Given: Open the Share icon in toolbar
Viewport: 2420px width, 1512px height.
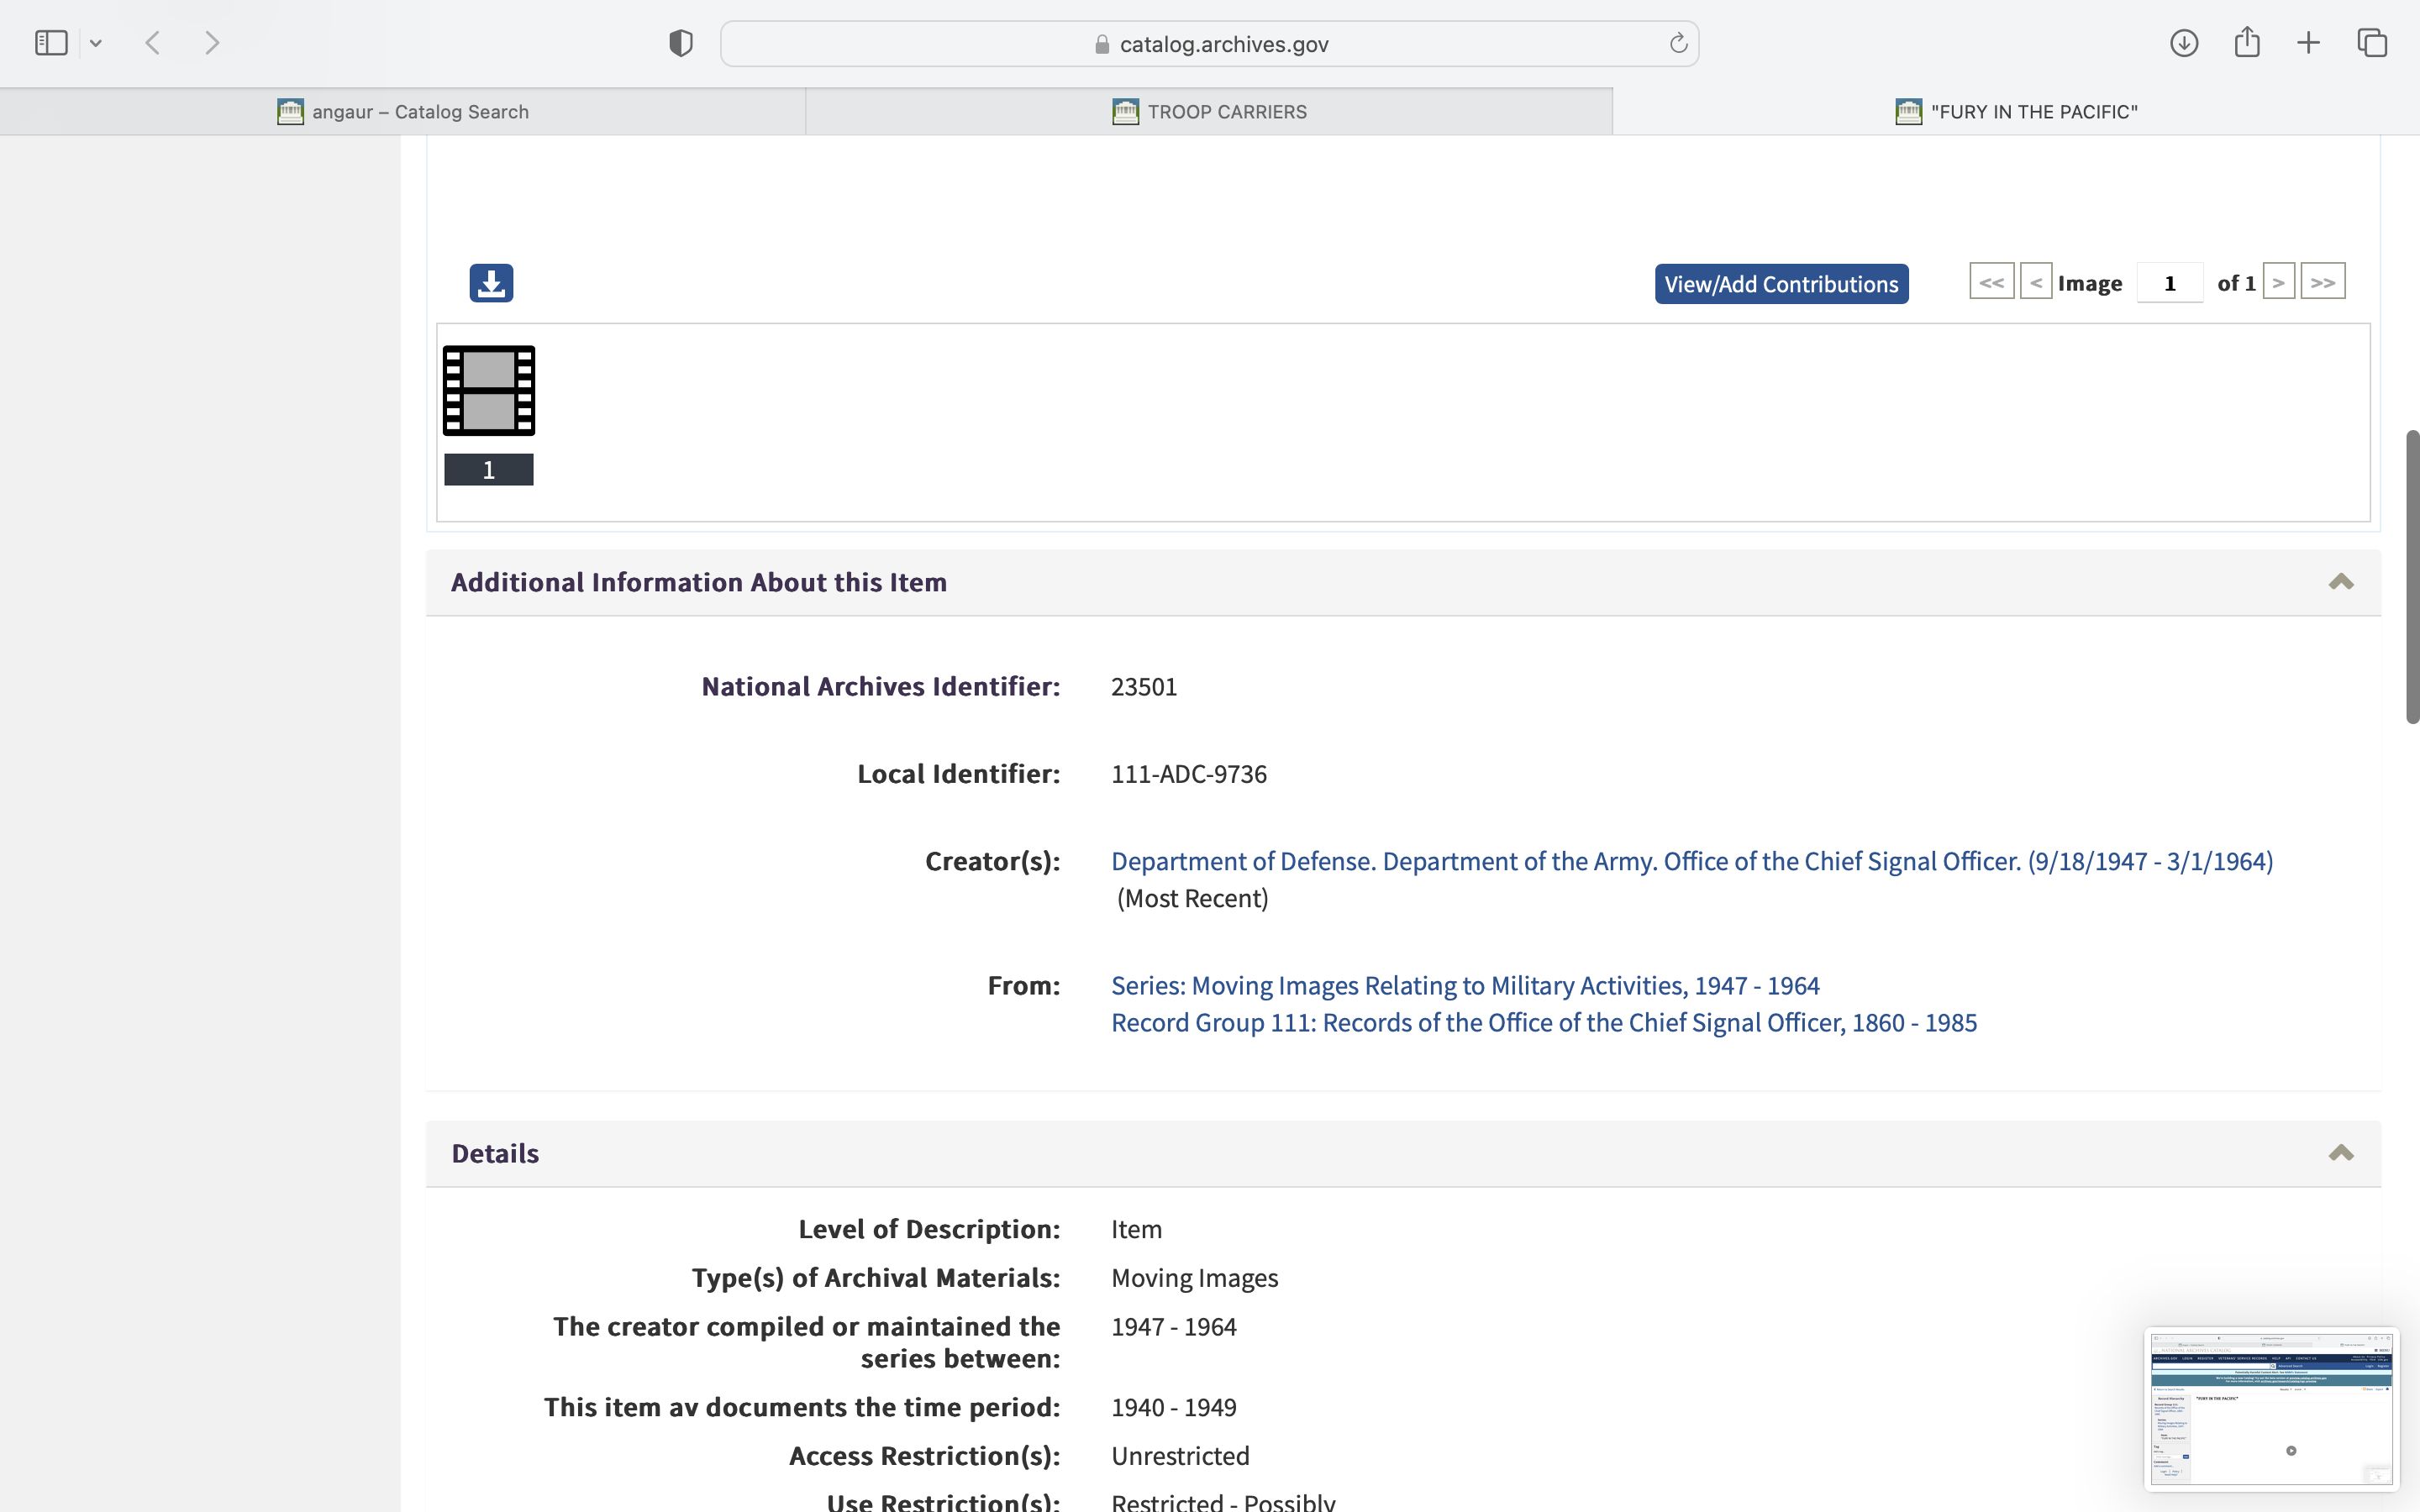Looking at the screenshot, I should [x=2246, y=43].
